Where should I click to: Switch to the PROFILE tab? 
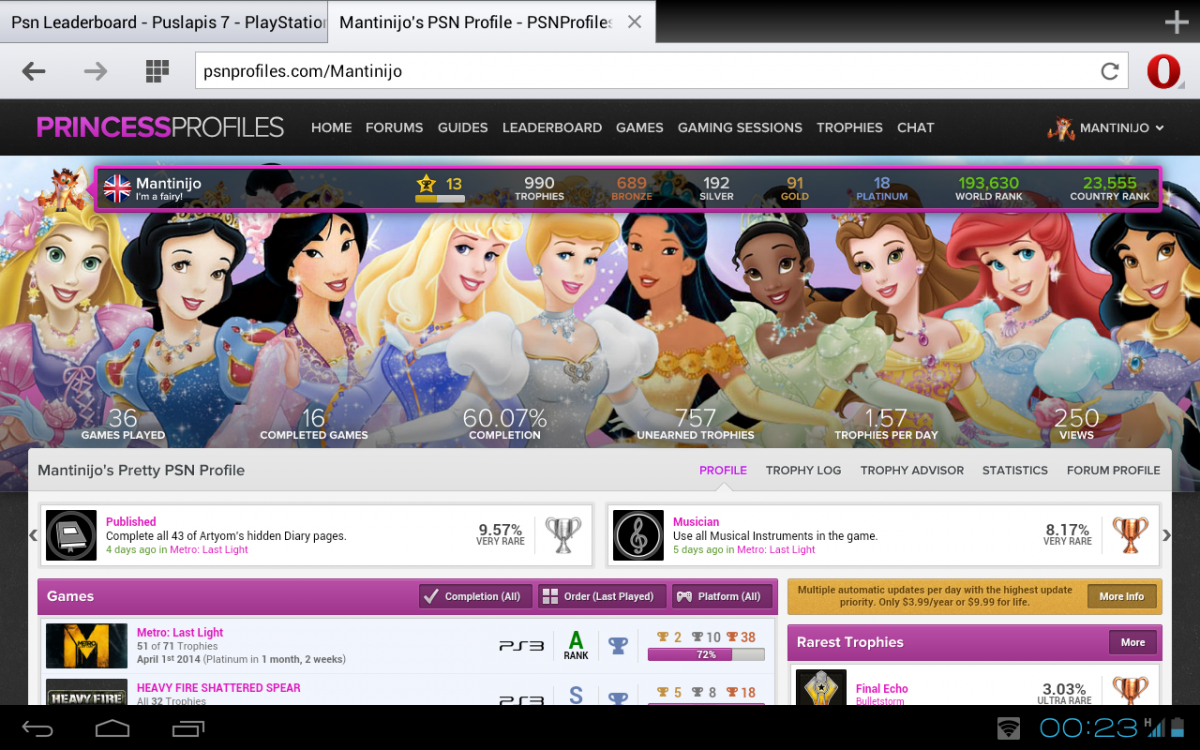point(723,470)
